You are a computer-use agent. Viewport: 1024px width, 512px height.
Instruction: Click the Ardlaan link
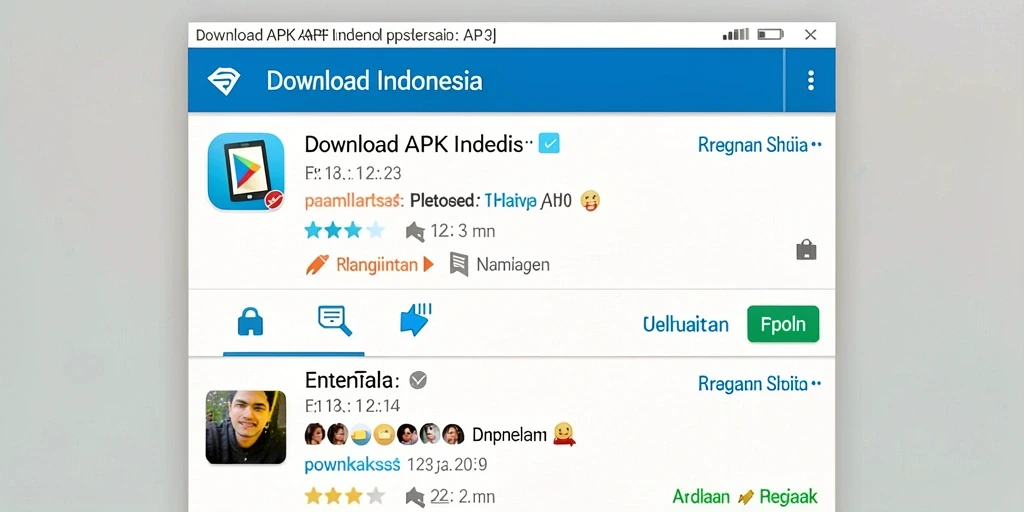(x=701, y=496)
